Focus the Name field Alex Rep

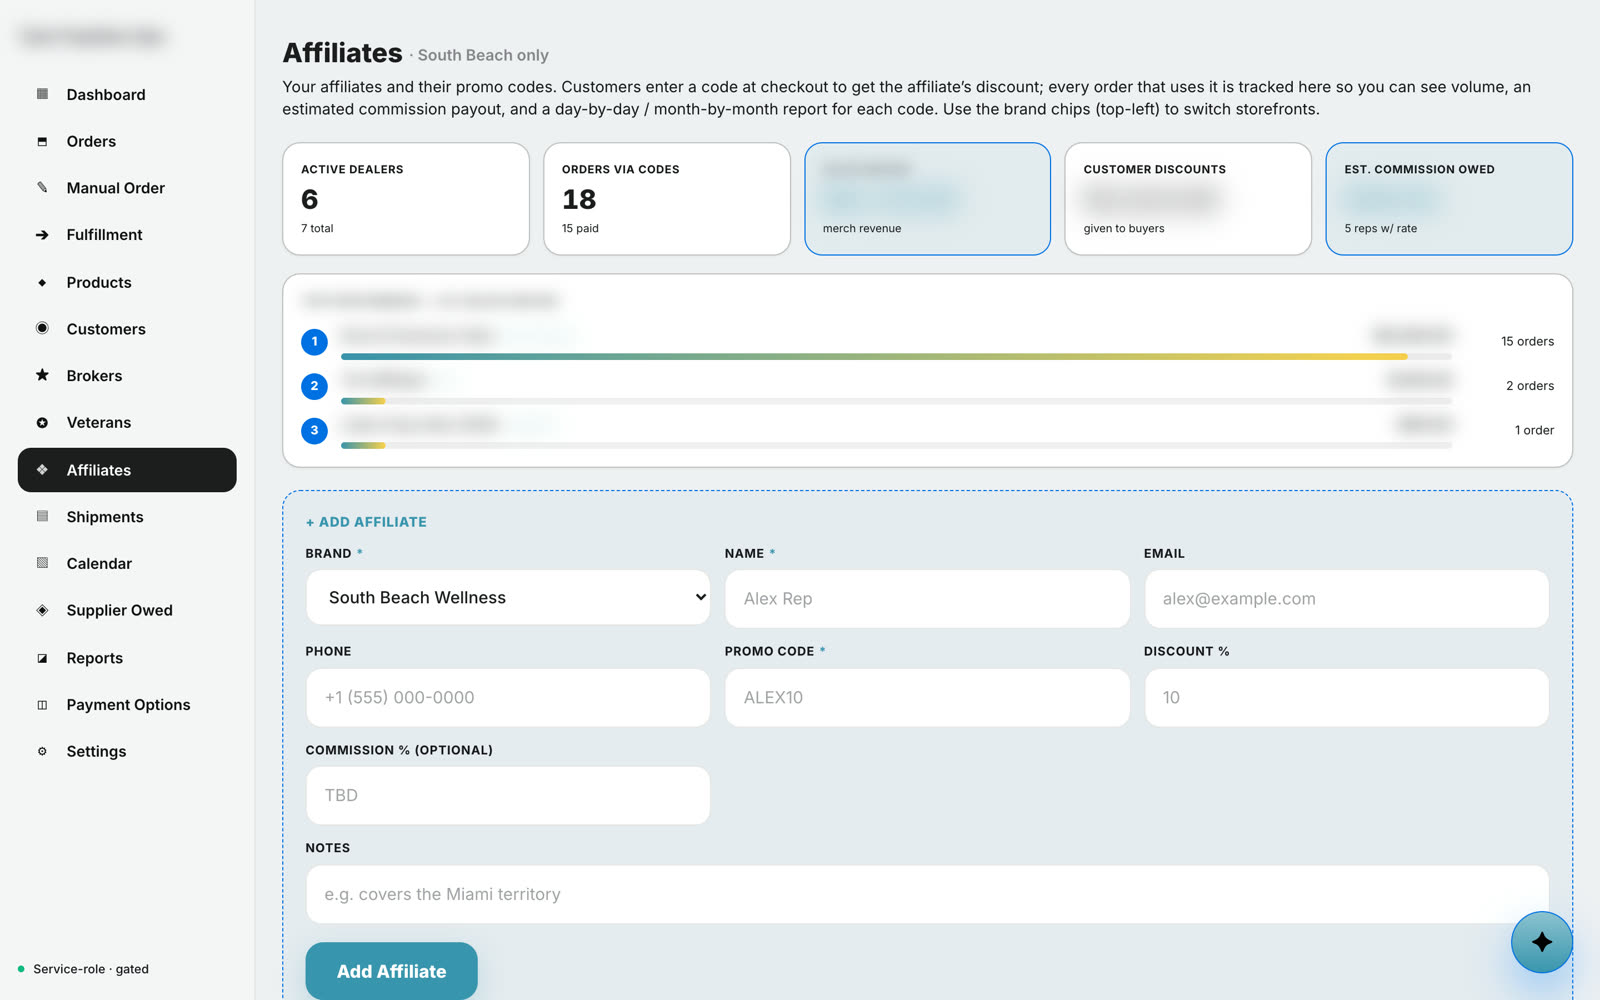[x=927, y=599]
